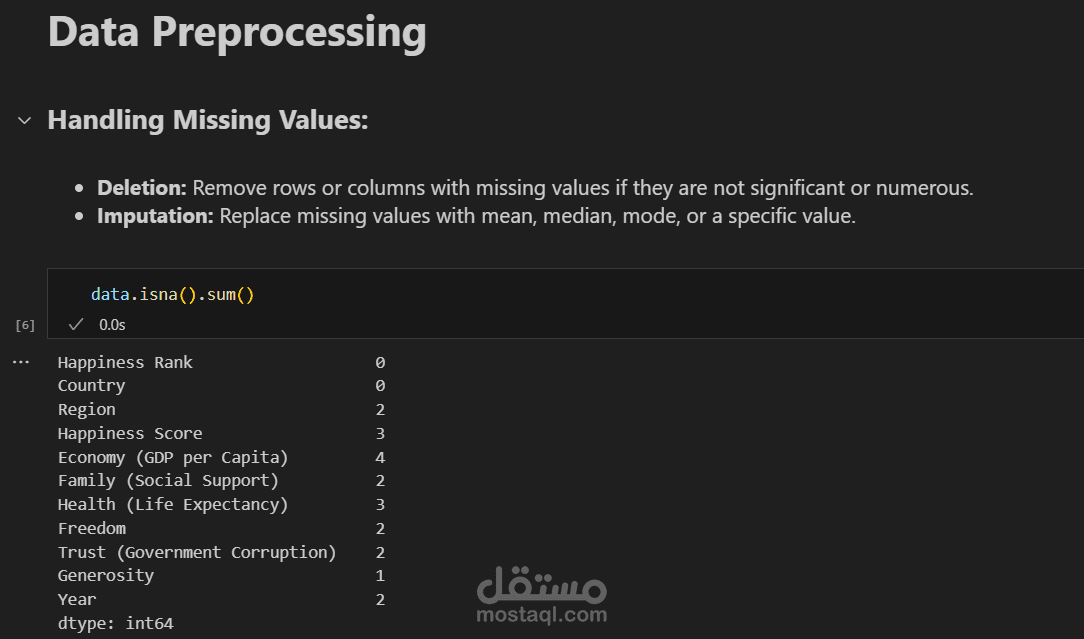This screenshot has height=639, width=1084.
Task: Open the mostaql.com link text
Action: [x=541, y=615]
